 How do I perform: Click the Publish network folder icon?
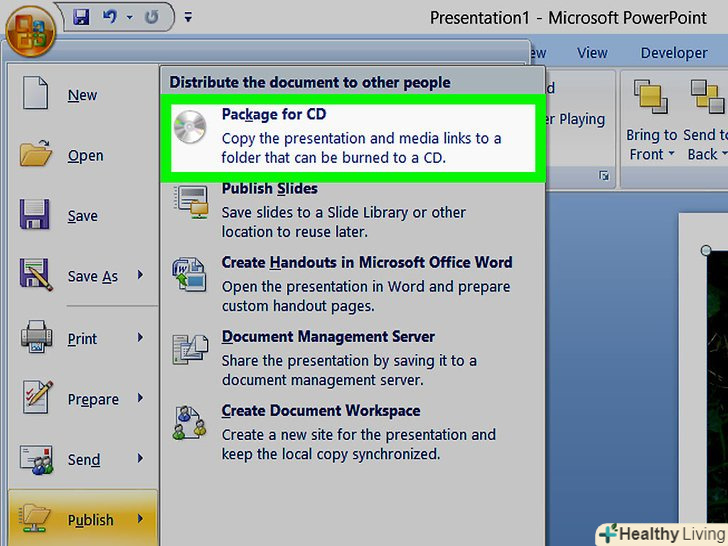coord(34,518)
